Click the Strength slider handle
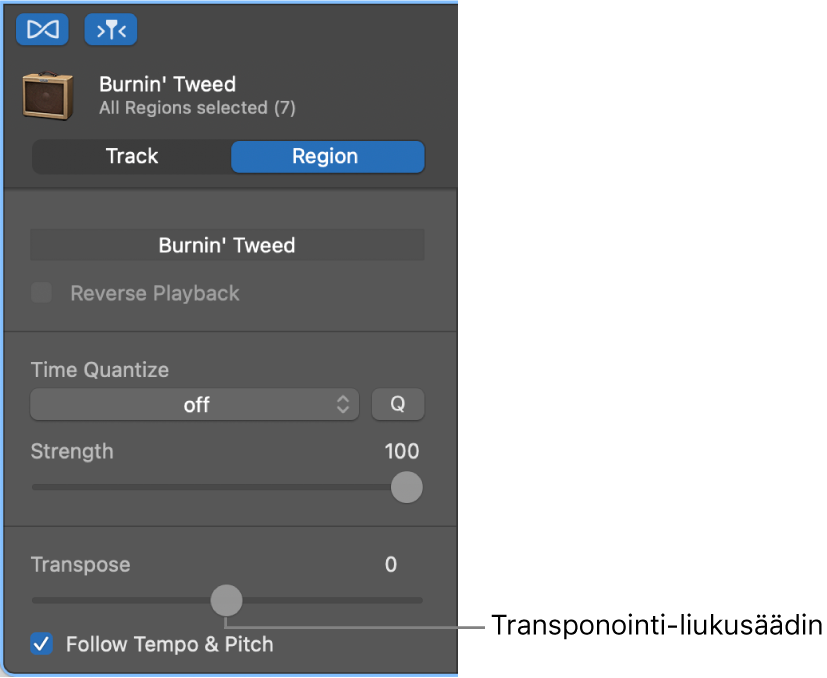 click(x=406, y=487)
